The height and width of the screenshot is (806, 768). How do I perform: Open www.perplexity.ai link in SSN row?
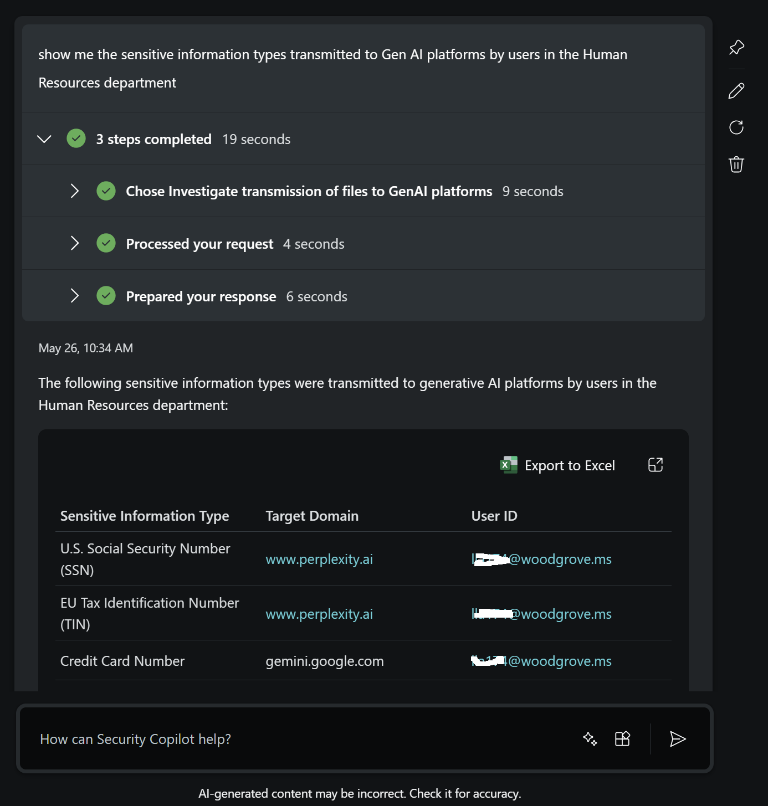[x=319, y=559]
